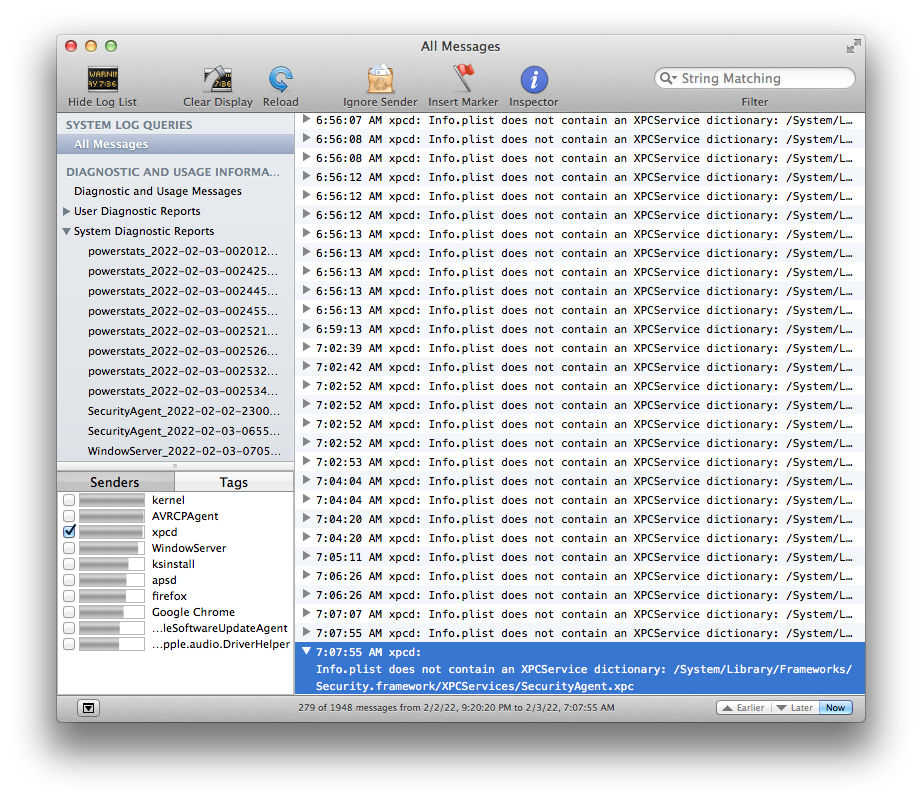Select the WindowServer_2022-02-03-0705 report

(183, 451)
